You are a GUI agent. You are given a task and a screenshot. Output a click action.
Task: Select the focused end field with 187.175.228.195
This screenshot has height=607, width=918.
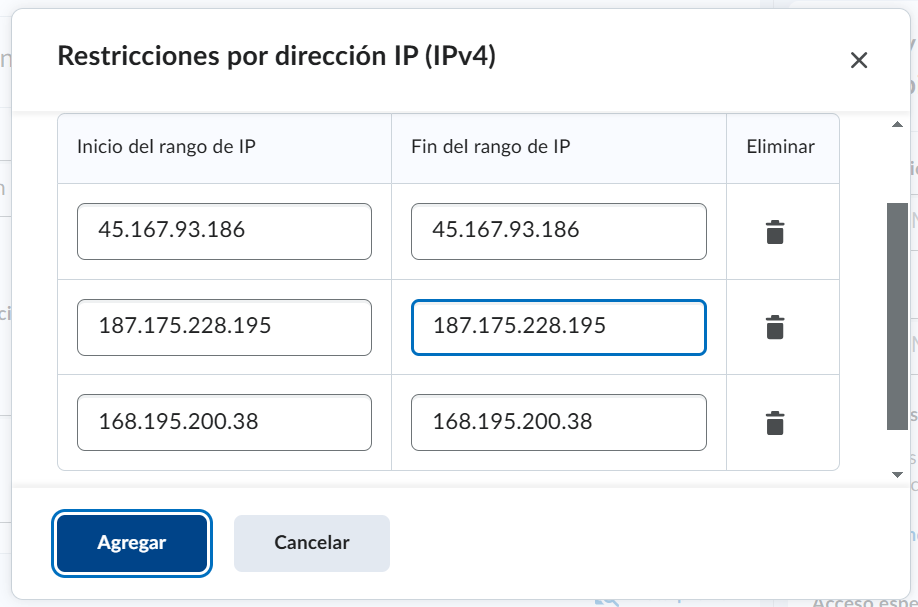(x=558, y=327)
